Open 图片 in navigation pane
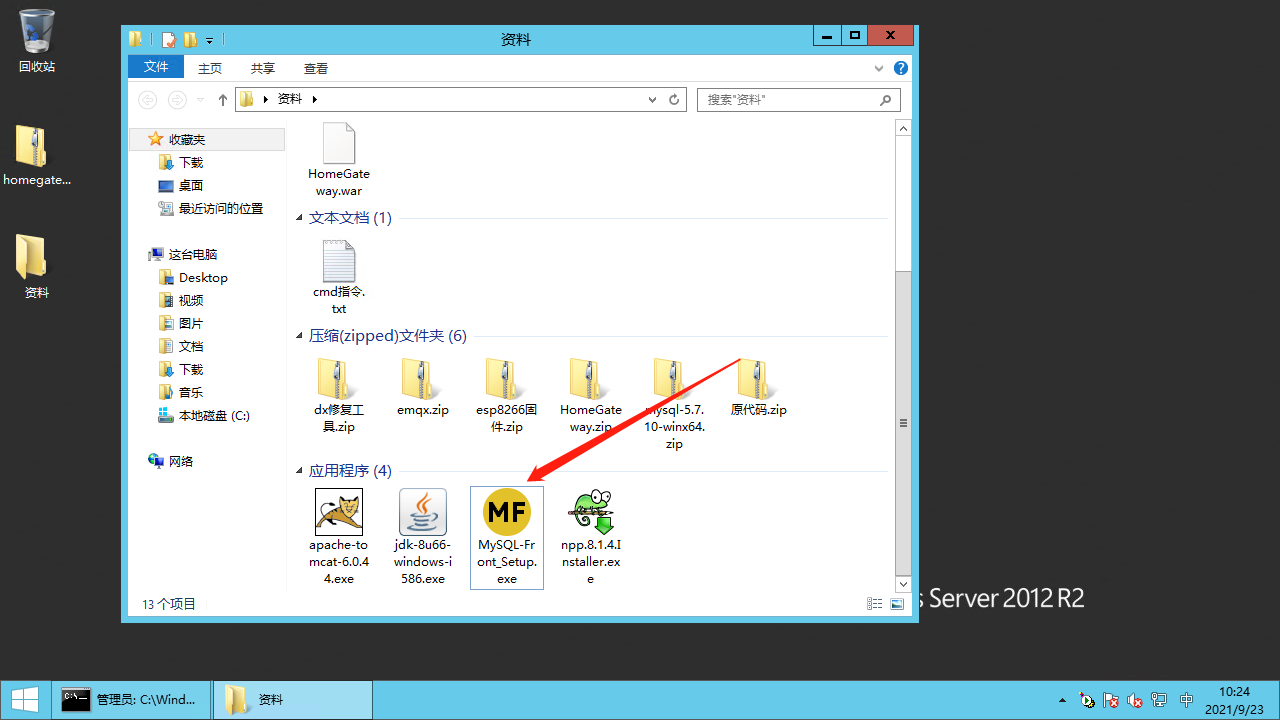This screenshot has height=720, width=1280. tap(181, 323)
